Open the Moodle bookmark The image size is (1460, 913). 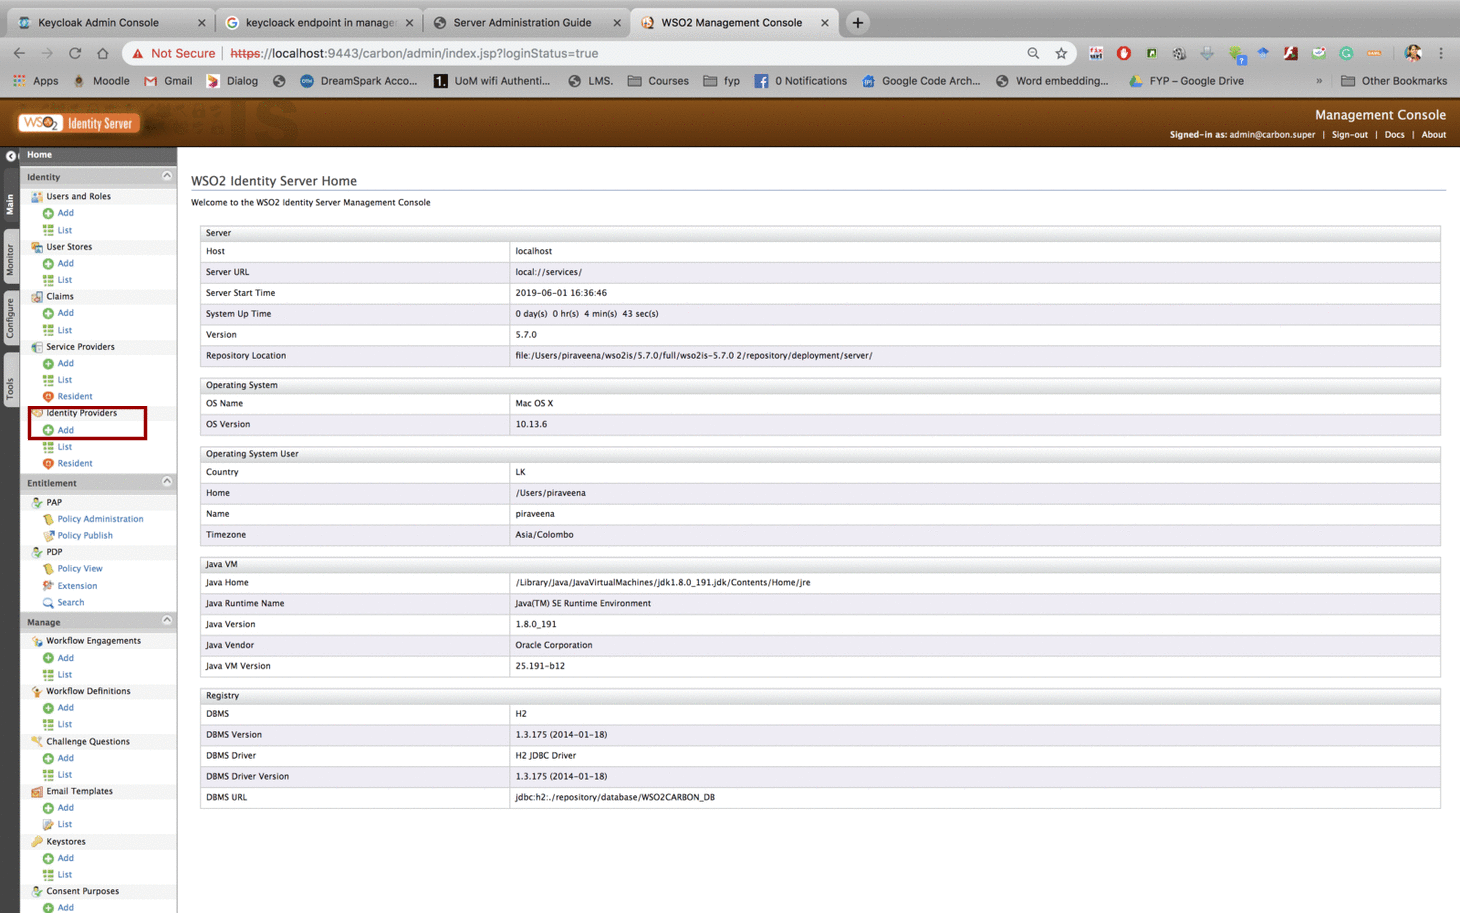click(x=101, y=81)
